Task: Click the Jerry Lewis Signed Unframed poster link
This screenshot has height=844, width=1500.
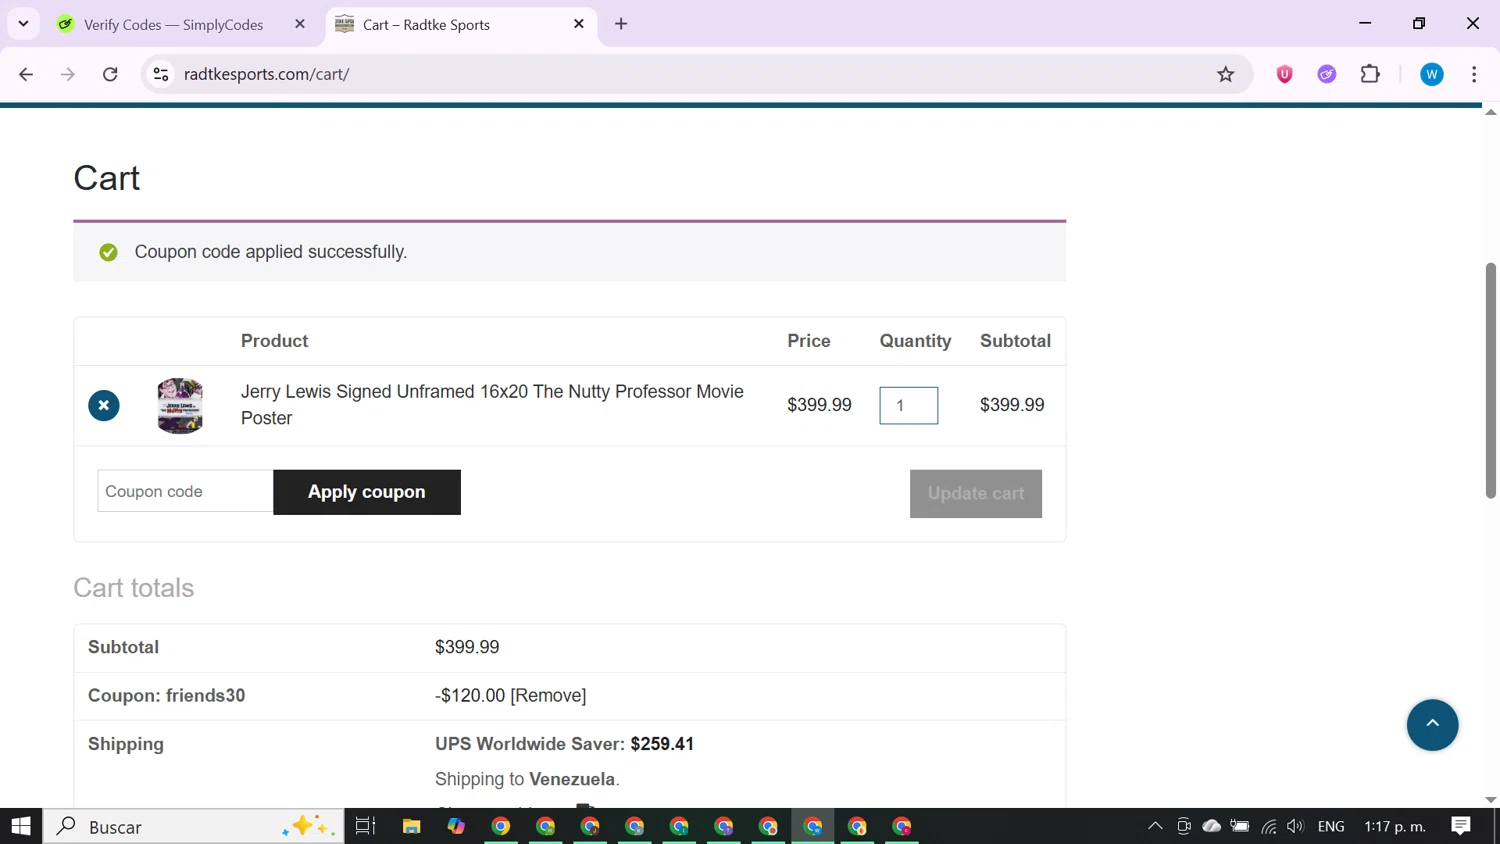Action: [492, 405]
